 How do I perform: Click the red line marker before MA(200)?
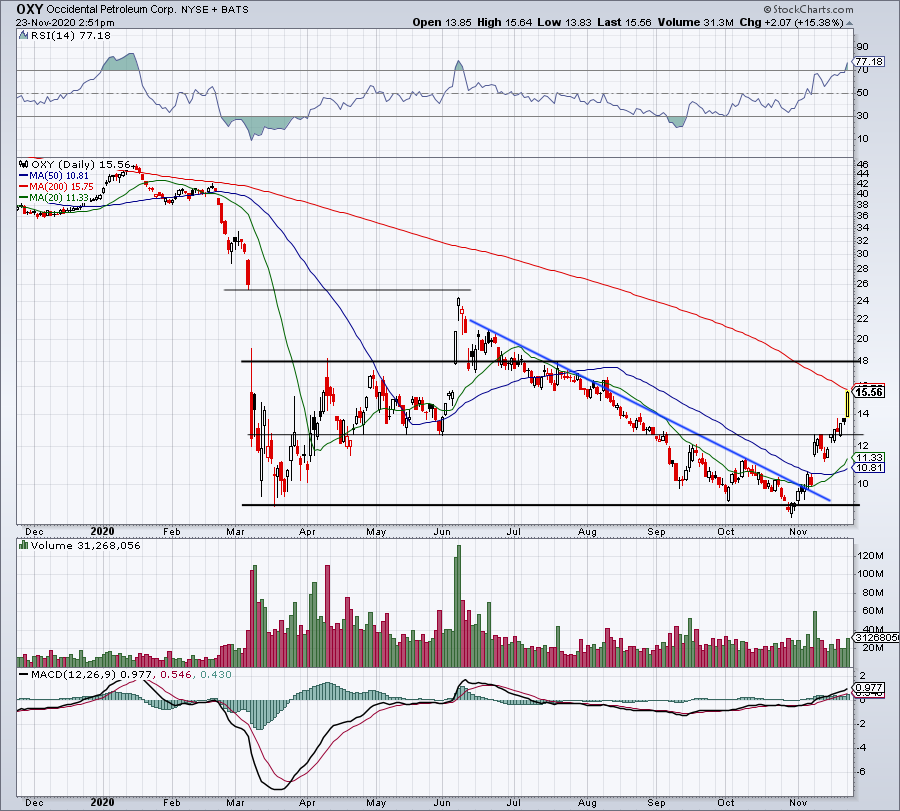click(x=24, y=187)
